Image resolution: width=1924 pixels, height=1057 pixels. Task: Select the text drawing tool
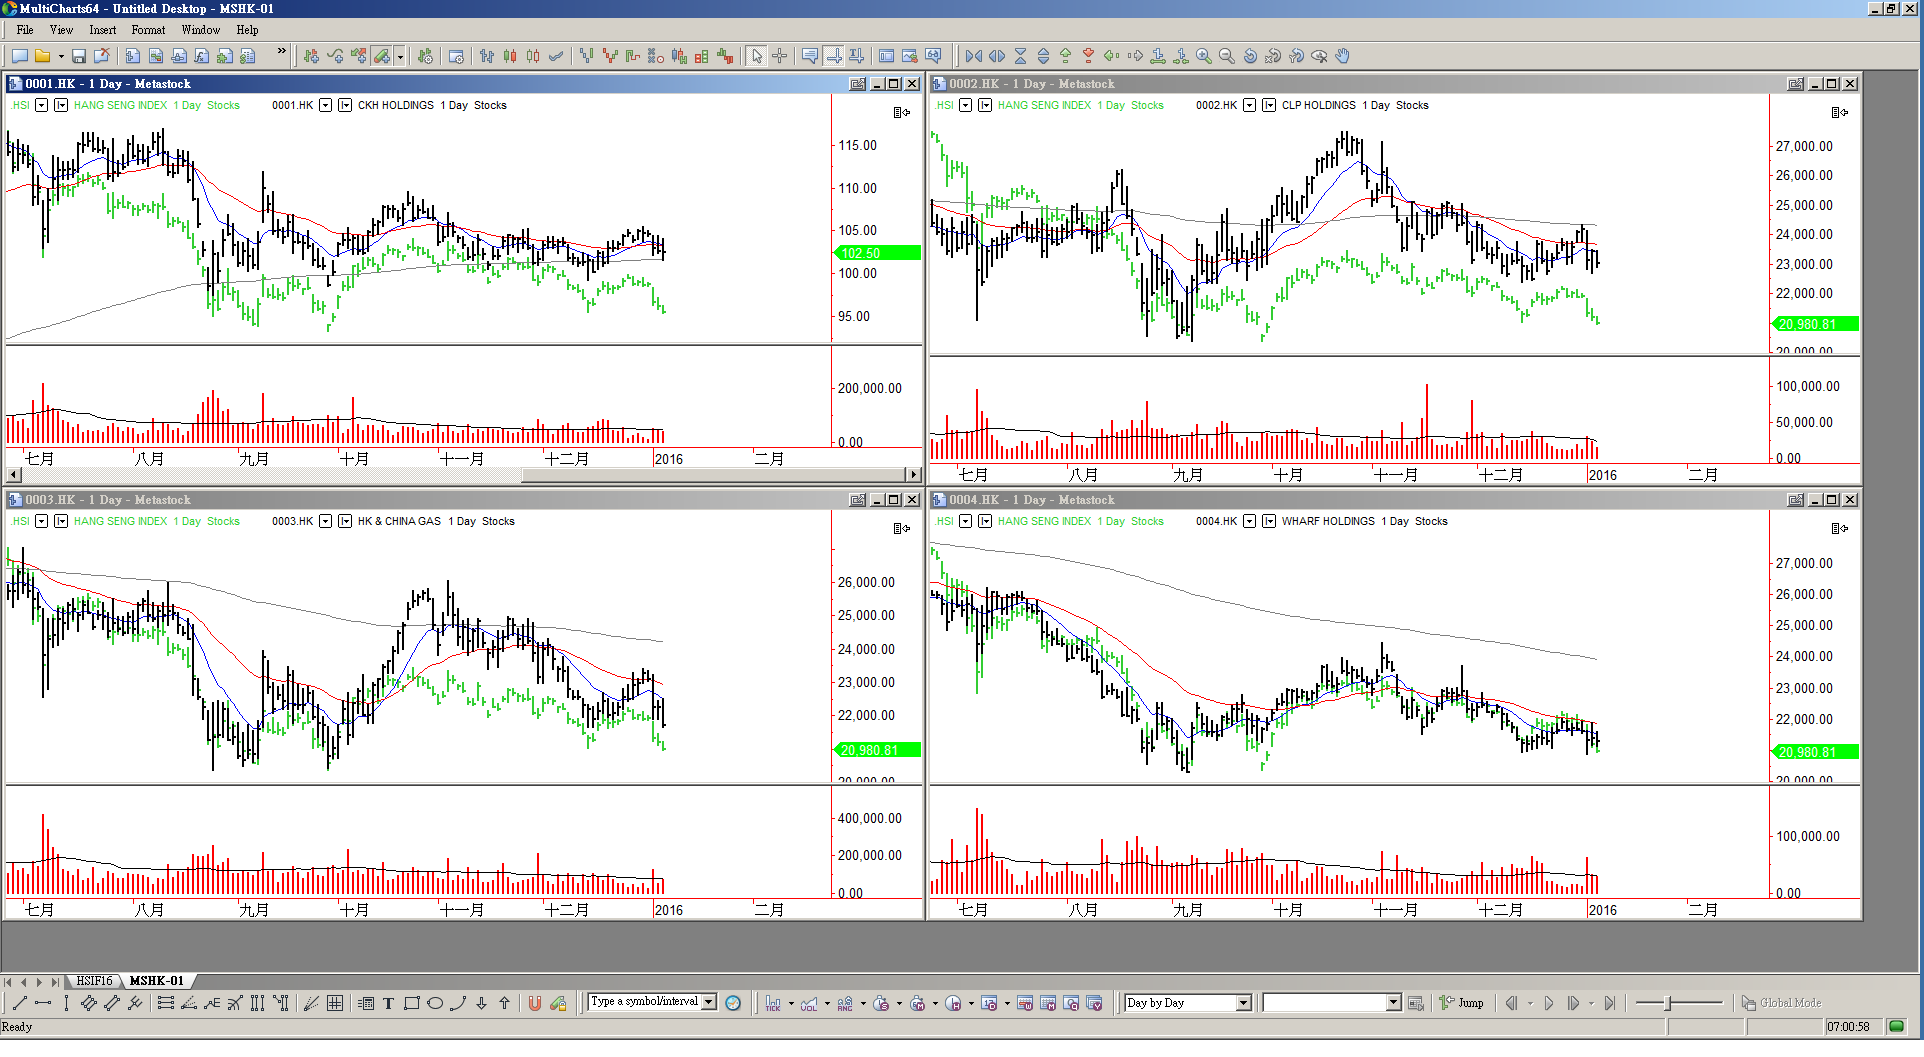388,1003
